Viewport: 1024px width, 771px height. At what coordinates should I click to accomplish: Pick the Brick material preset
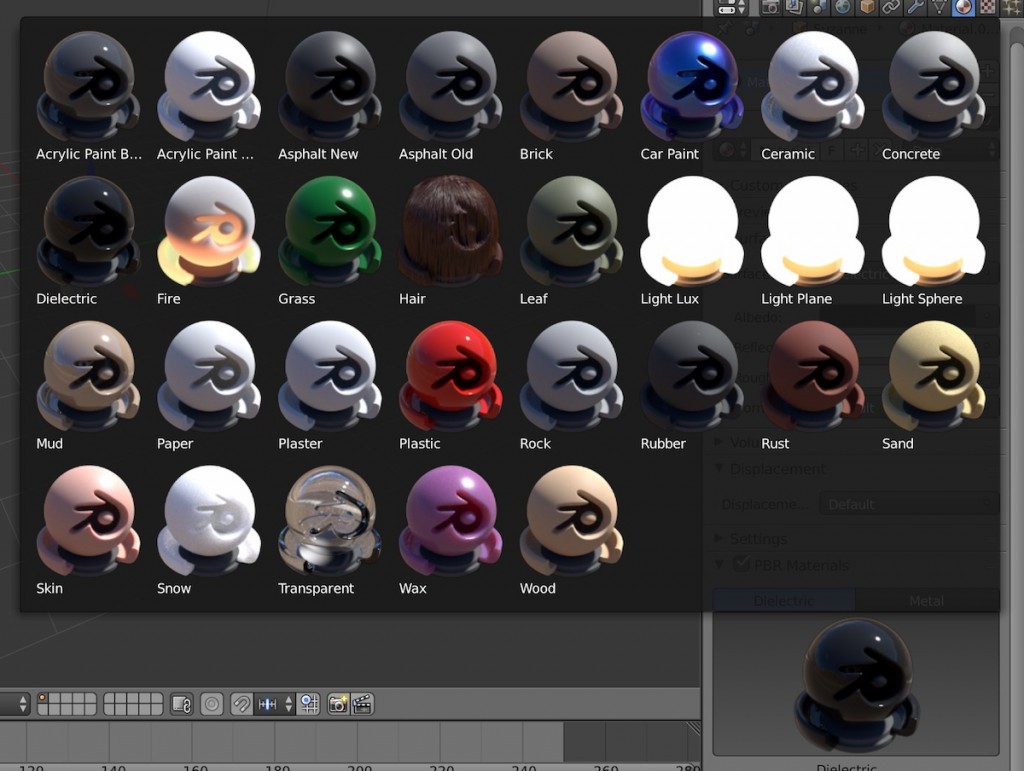coord(571,97)
